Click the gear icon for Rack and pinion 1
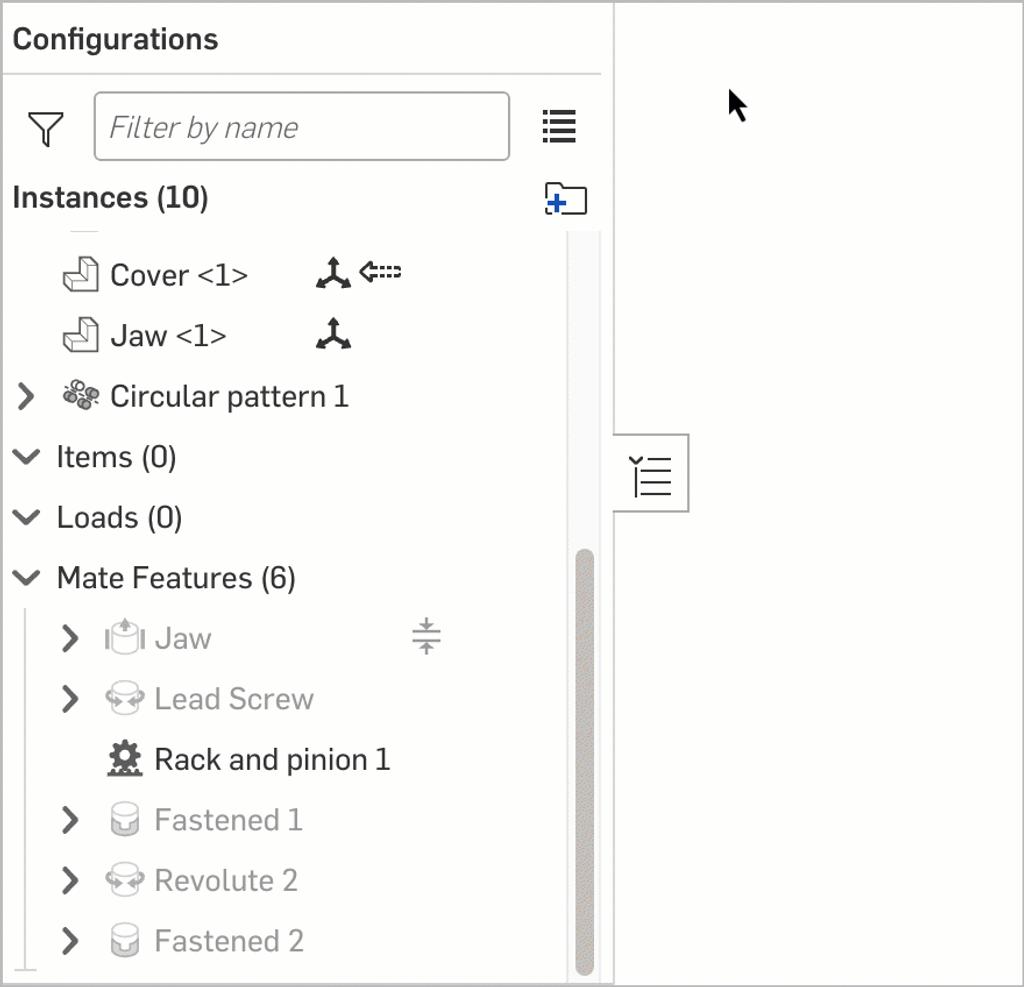This screenshot has height=987, width=1024. click(x=125, y=759)
